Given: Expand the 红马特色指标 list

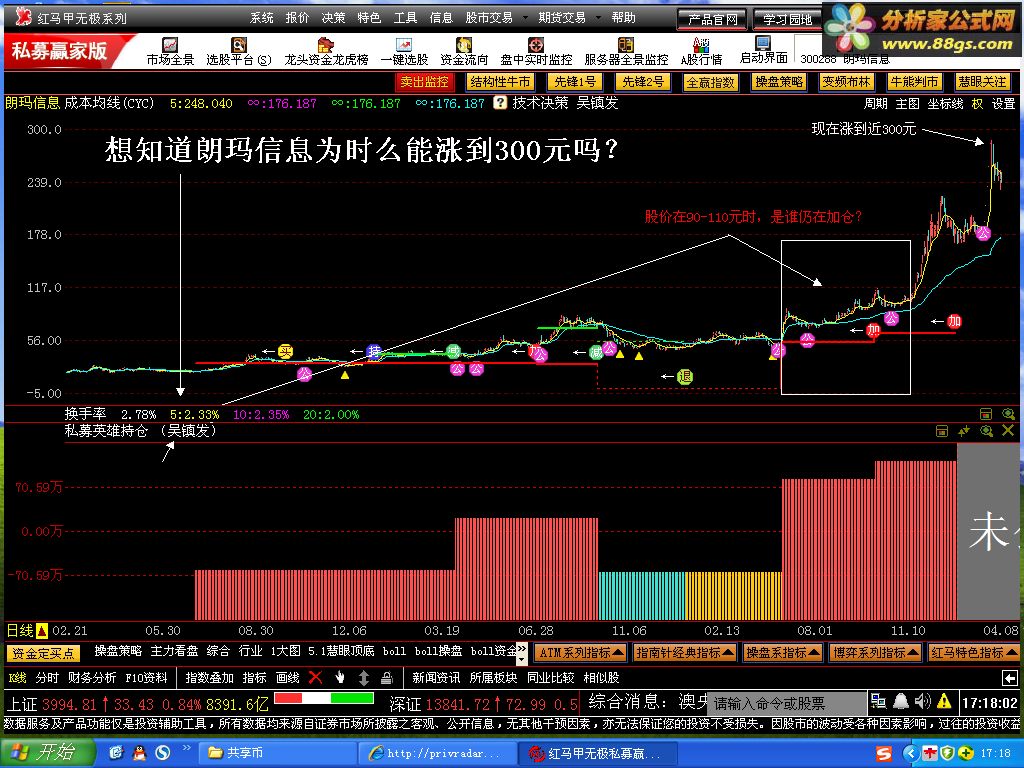Looking at the screenshot, I should point(974,652).
